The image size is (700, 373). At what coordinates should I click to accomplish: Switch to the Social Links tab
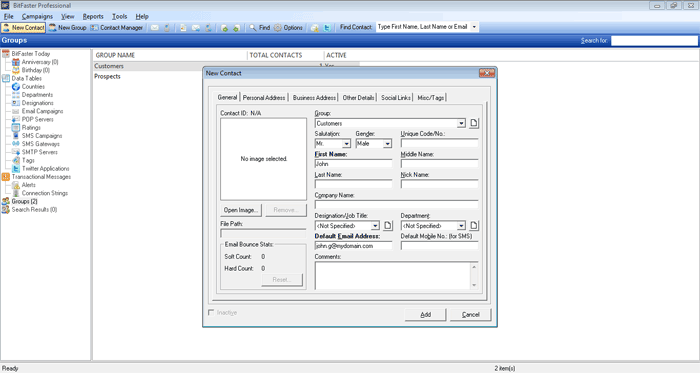(x=396, y=98)
